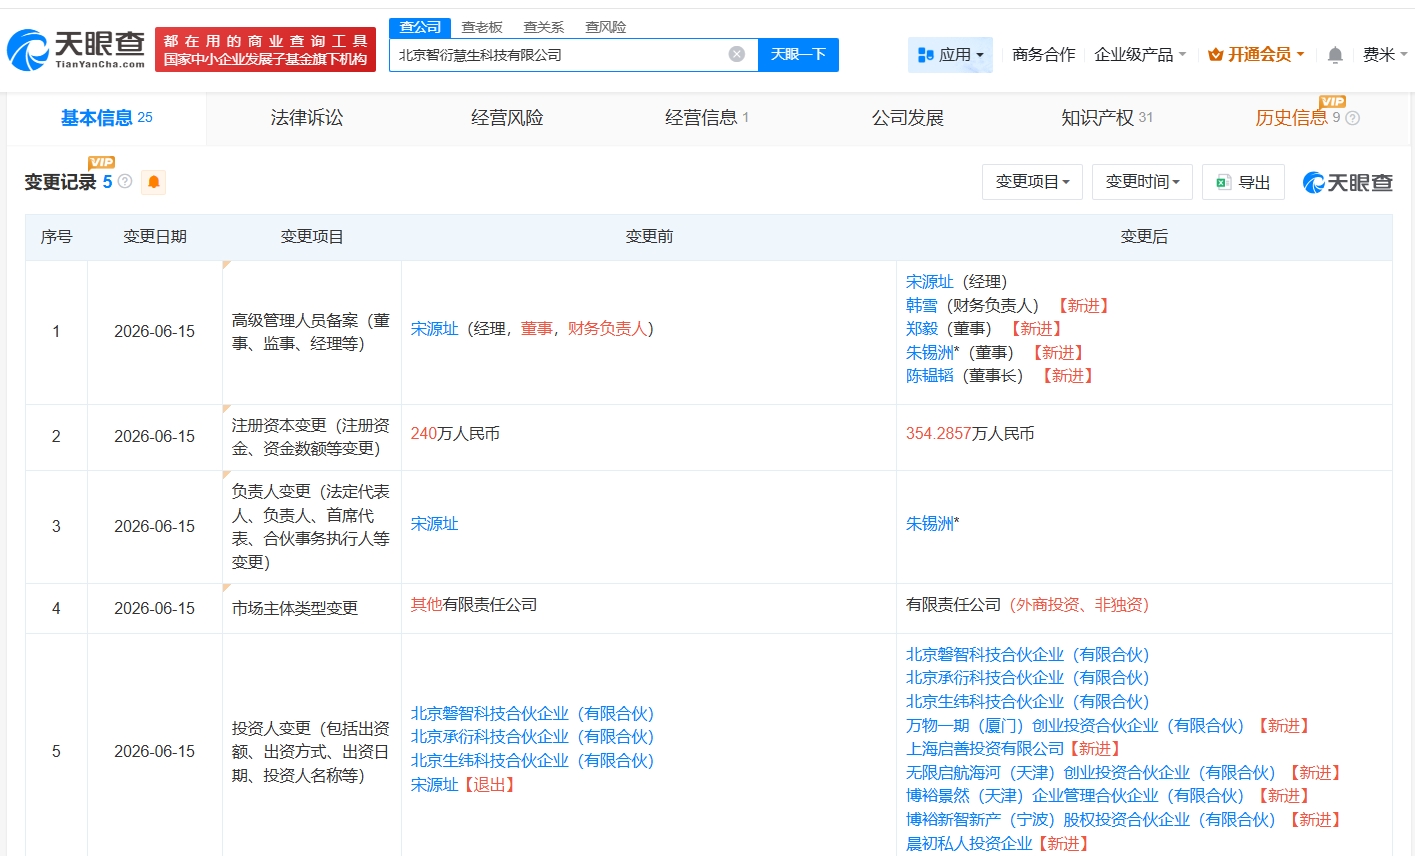Click the 导出 export button with Excel icon
The height and width of the screenshot is (856, 1415).
(x=1243, y=182)
